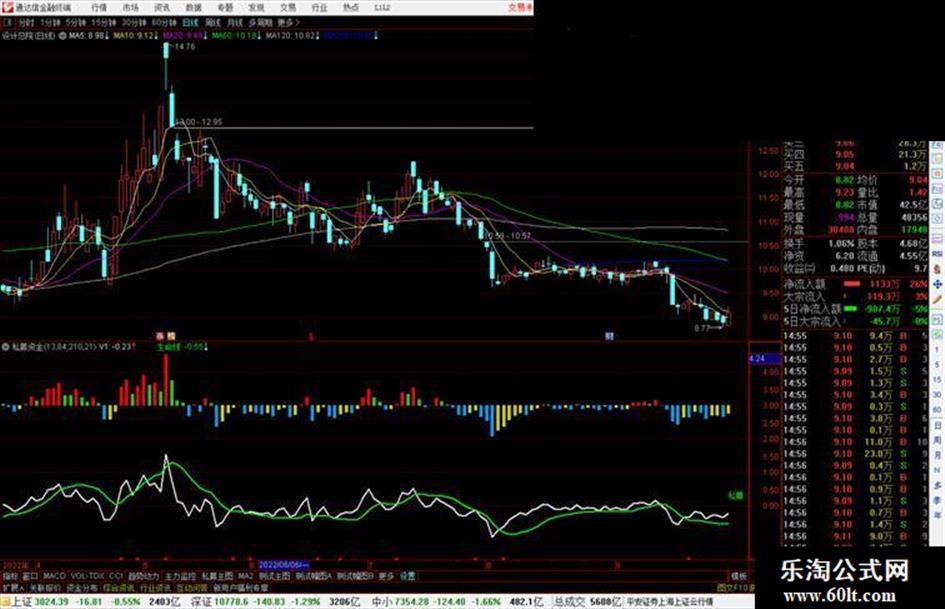Open 更多 indicators in bottom bar

click(386, 576)
